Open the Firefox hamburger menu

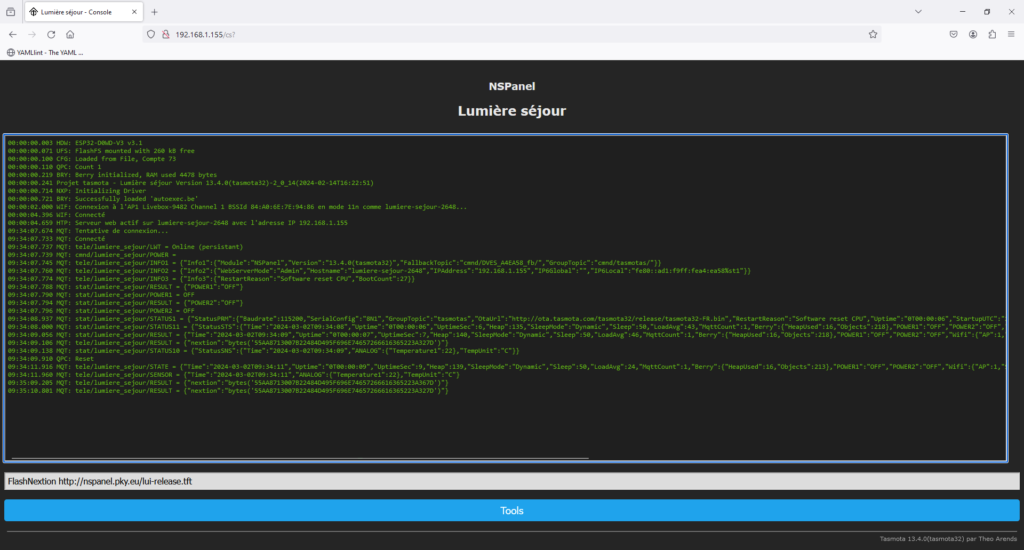tap(1011, 35)
